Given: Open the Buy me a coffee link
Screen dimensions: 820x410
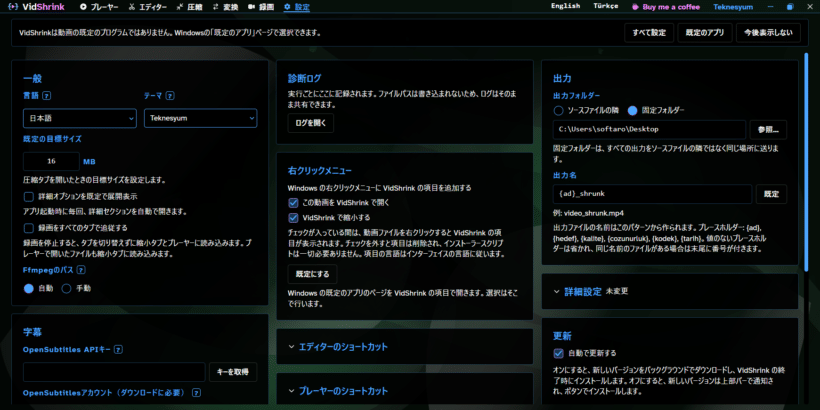Looking at the screenshot, I should [666, 7].
